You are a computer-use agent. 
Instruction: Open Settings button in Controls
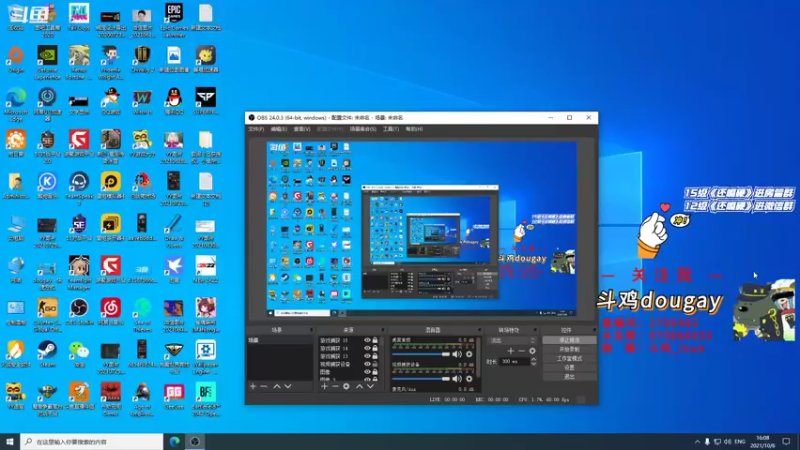click(x=569, y=367)
